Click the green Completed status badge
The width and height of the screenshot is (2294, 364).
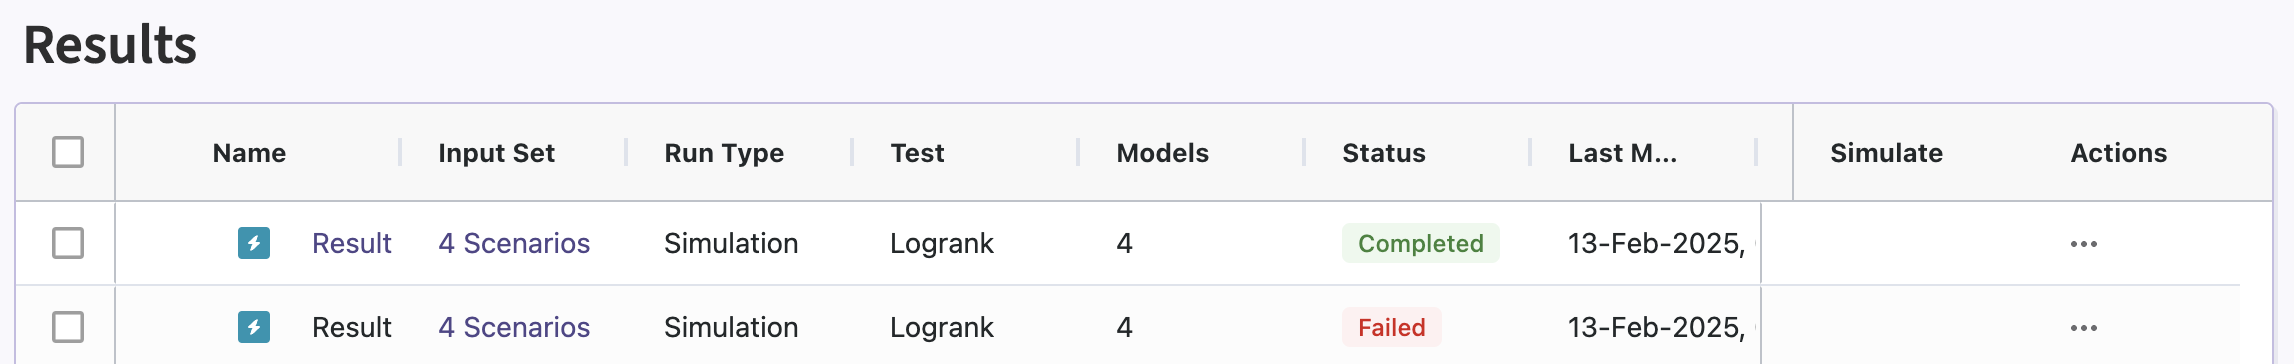pyautogui.click(x=1420, y=243)
